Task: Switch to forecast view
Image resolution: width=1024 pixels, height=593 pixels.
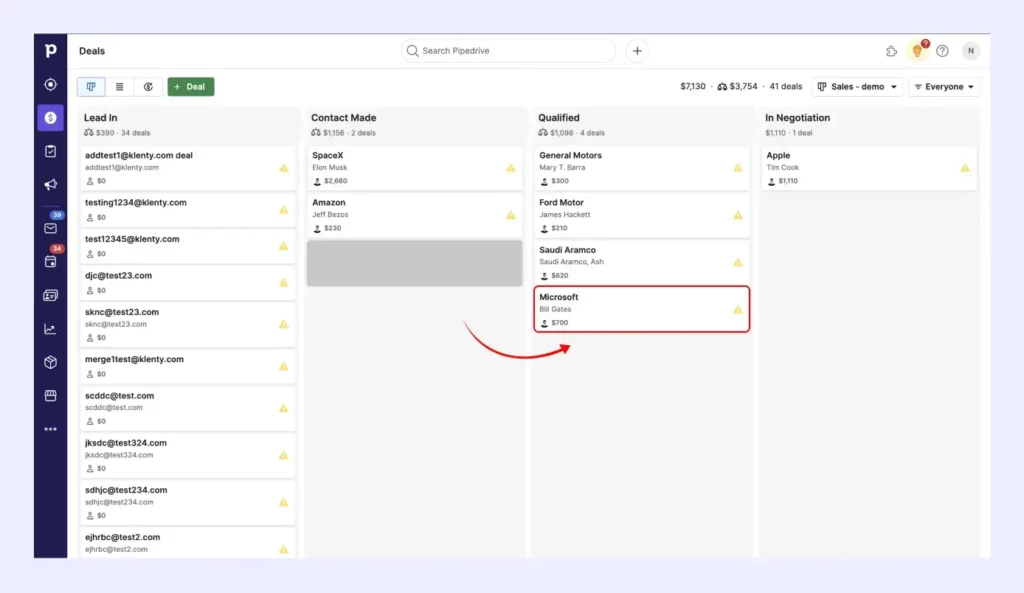Action: [x=148, y=86]
